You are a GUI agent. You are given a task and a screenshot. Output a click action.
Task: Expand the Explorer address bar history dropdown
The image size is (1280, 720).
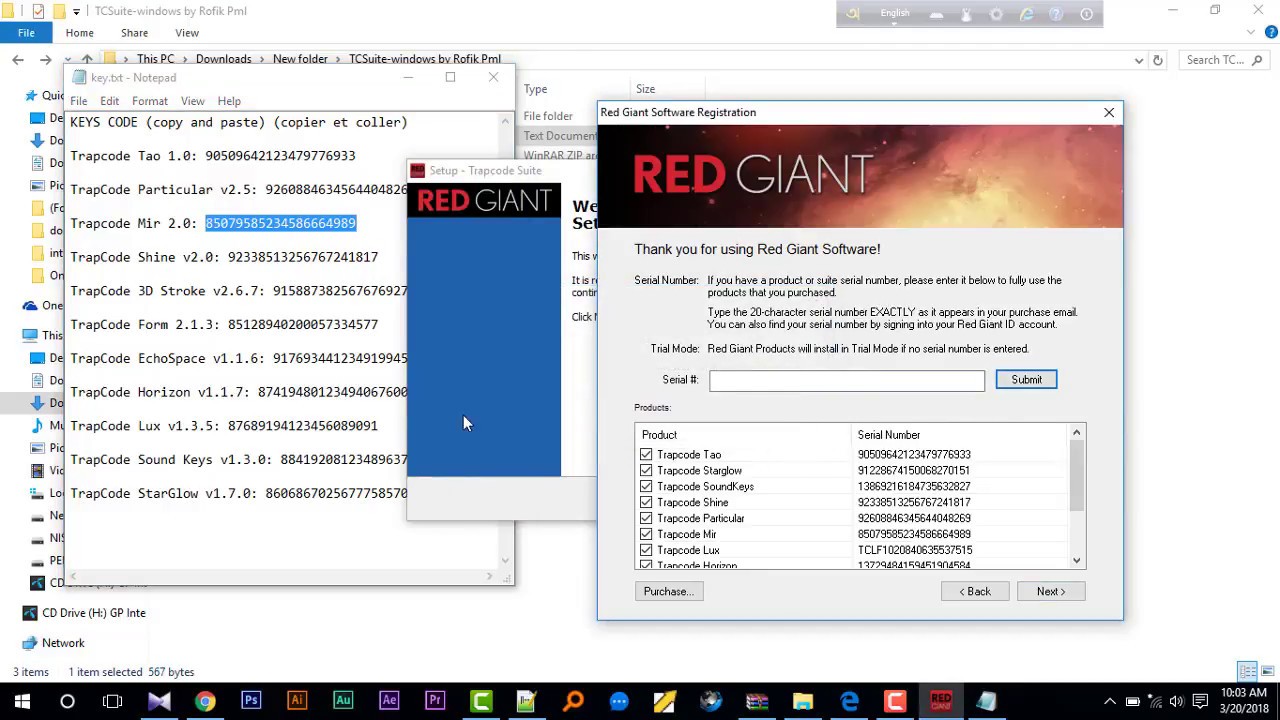tap(1139, 60)
